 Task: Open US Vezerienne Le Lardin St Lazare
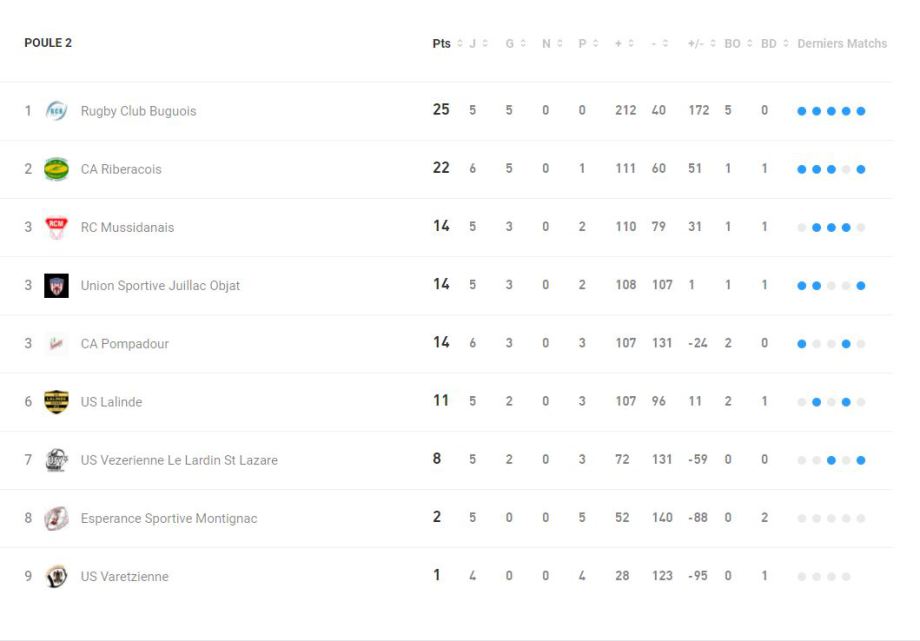179,460
